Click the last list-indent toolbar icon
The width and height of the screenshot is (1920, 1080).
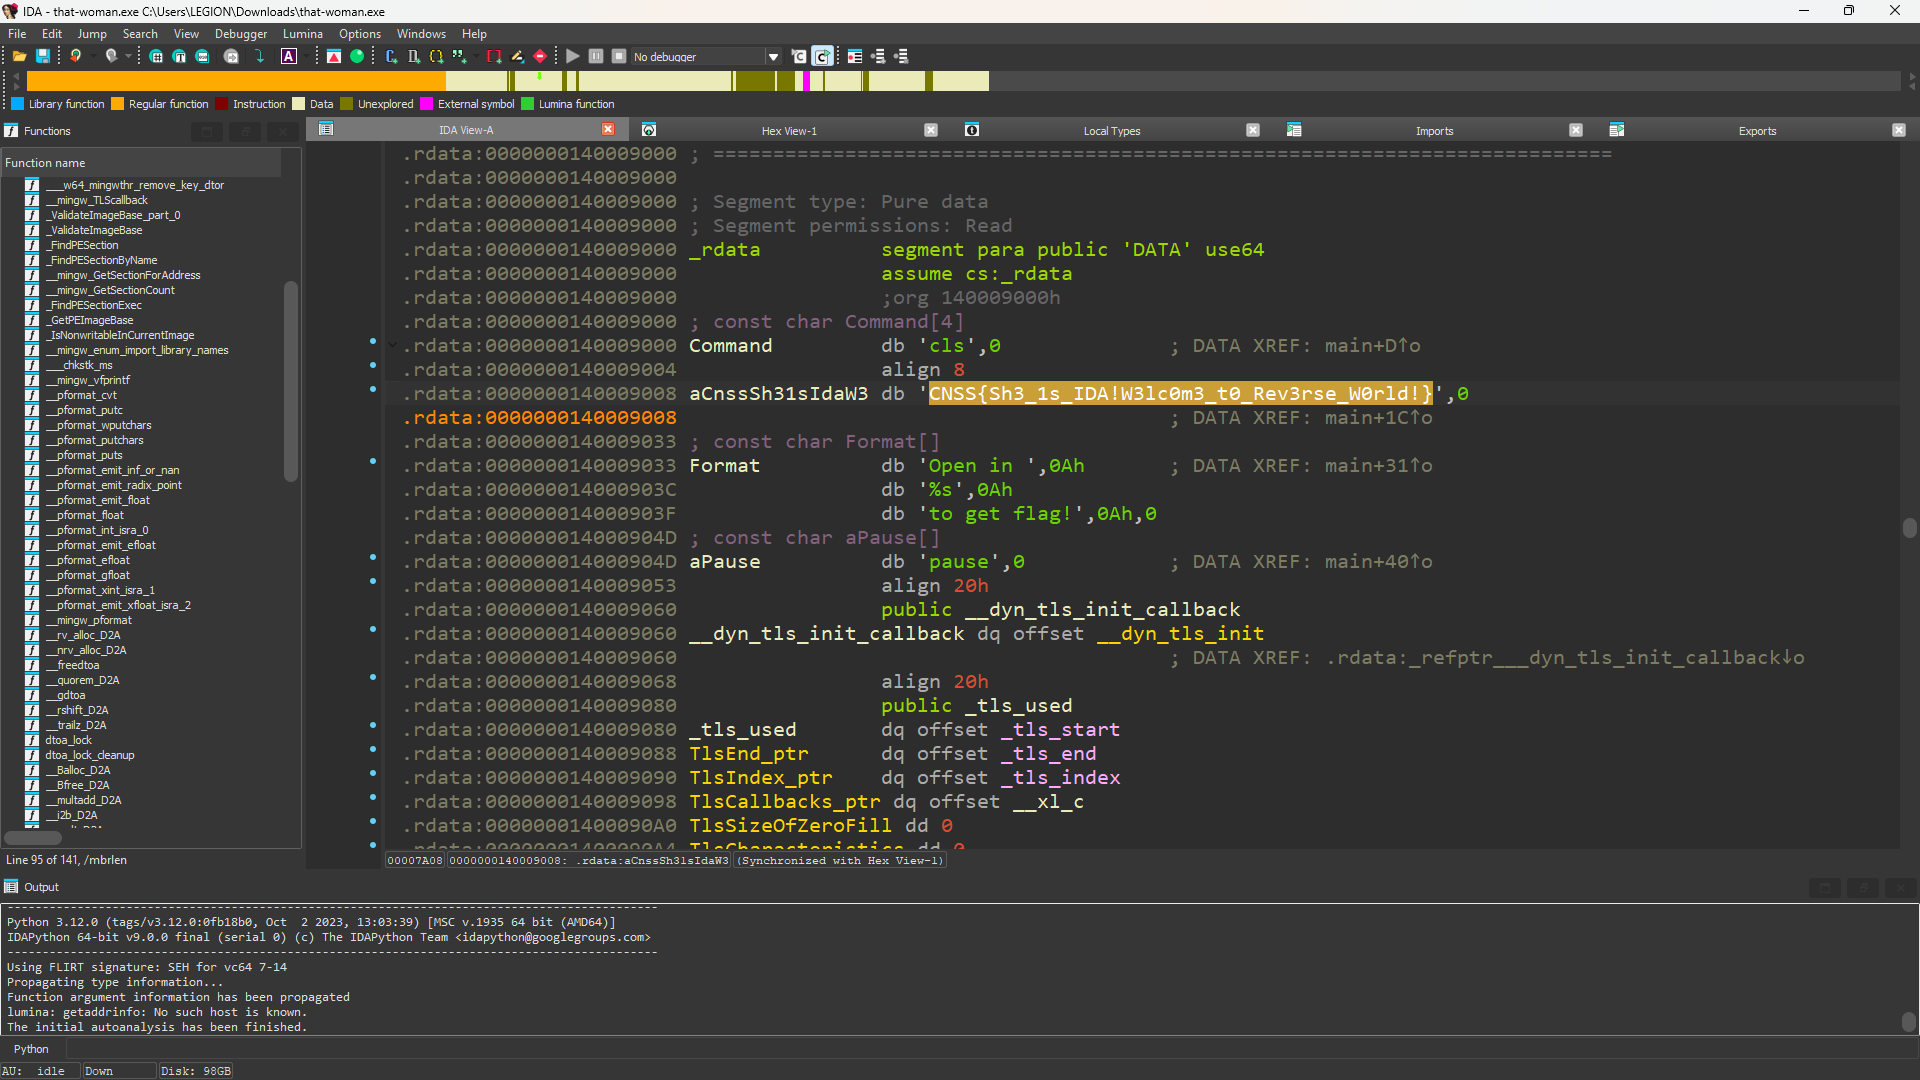(x=901, y=57)
